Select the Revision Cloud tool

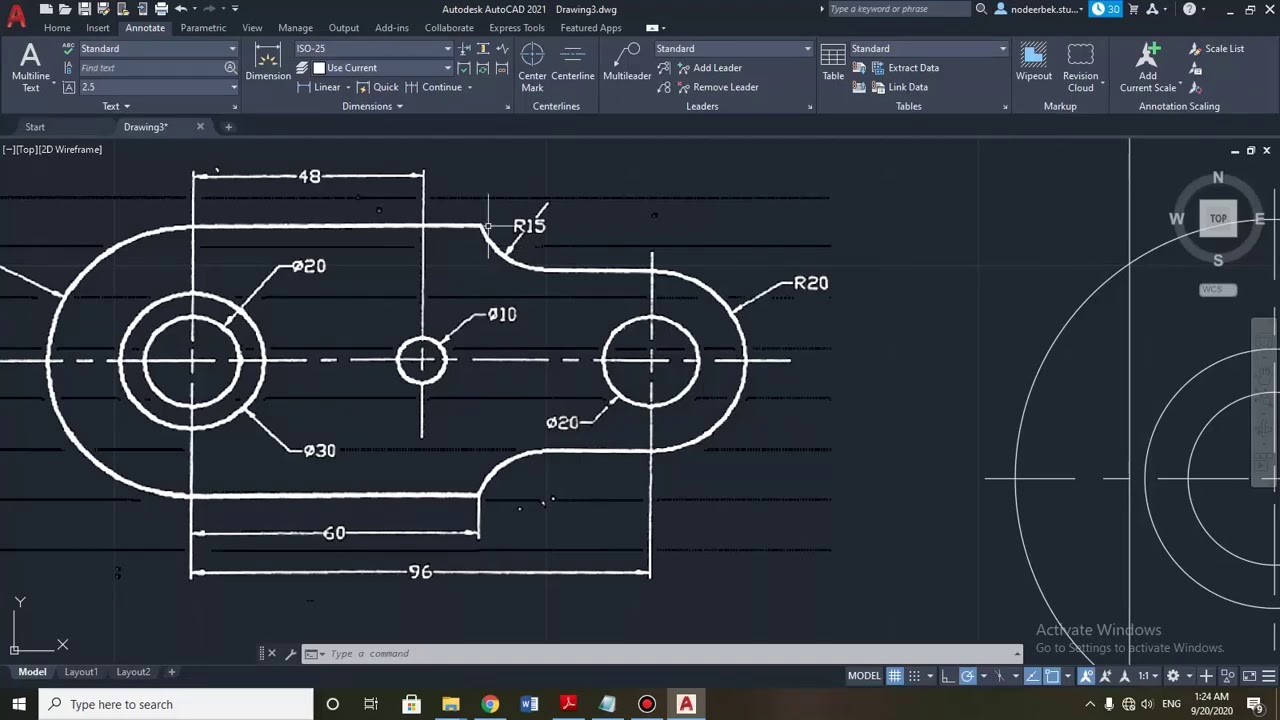coord(1080,67)
